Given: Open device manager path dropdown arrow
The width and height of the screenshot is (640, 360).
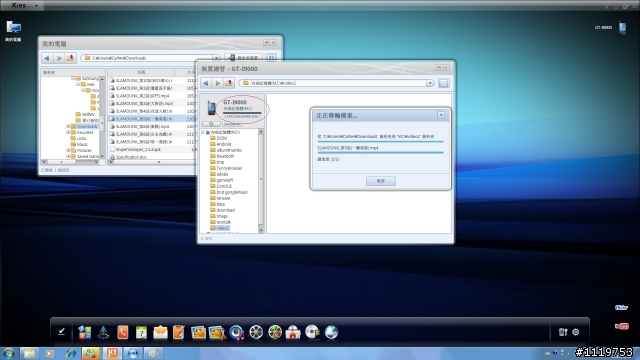Looking at the screenshot, I should point(430,83).
